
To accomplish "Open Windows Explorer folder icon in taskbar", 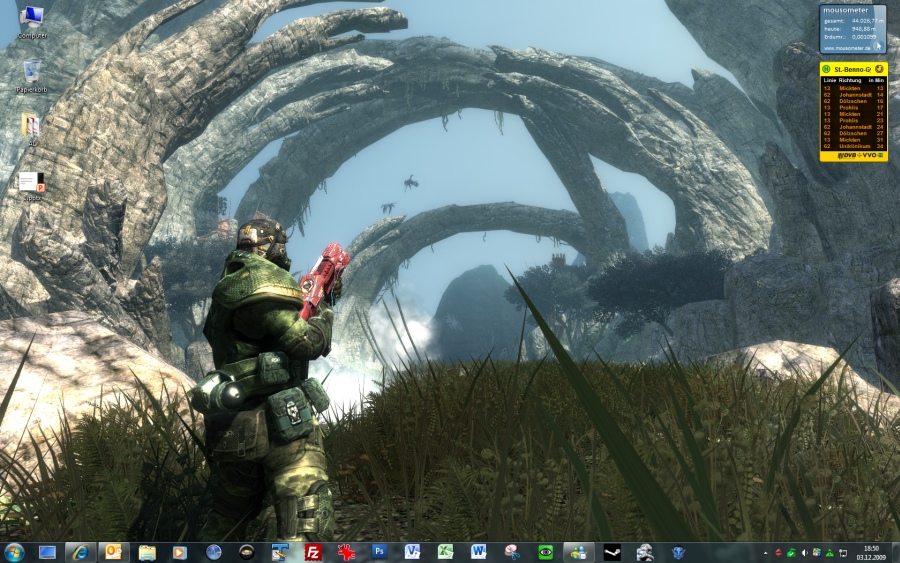I will [x=147, y=553].
